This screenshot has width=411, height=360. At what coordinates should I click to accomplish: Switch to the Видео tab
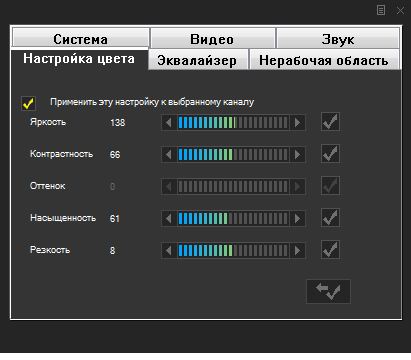pyautogui.click(x=213, y=38)
